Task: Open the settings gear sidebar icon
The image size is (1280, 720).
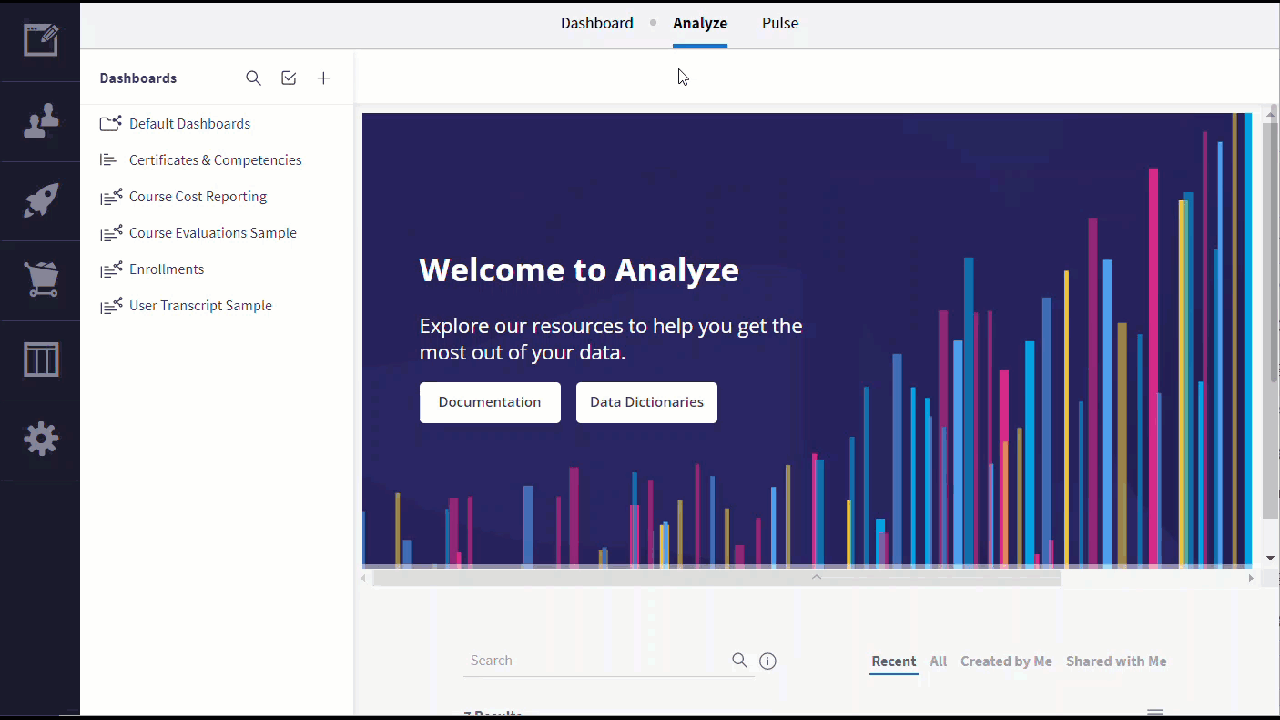Action: tap(41, 439)
